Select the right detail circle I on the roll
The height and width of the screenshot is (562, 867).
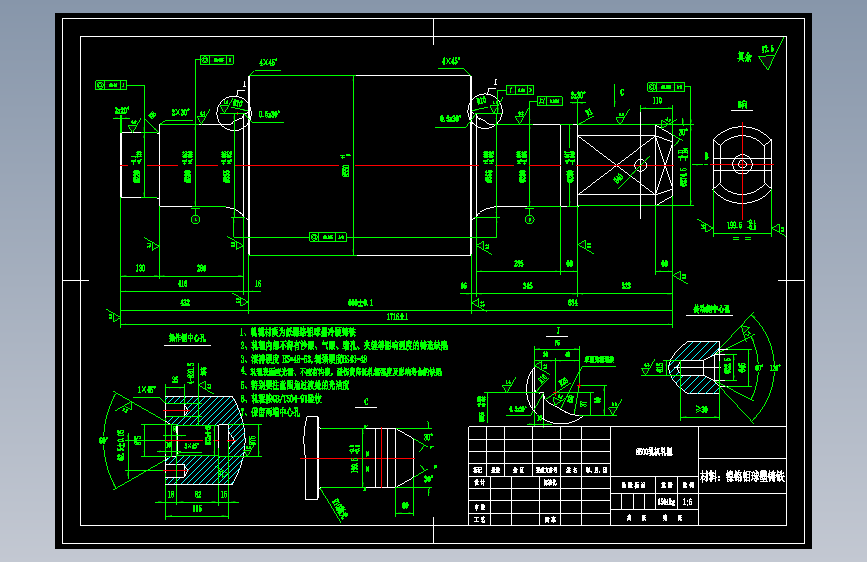coord(485,111)
